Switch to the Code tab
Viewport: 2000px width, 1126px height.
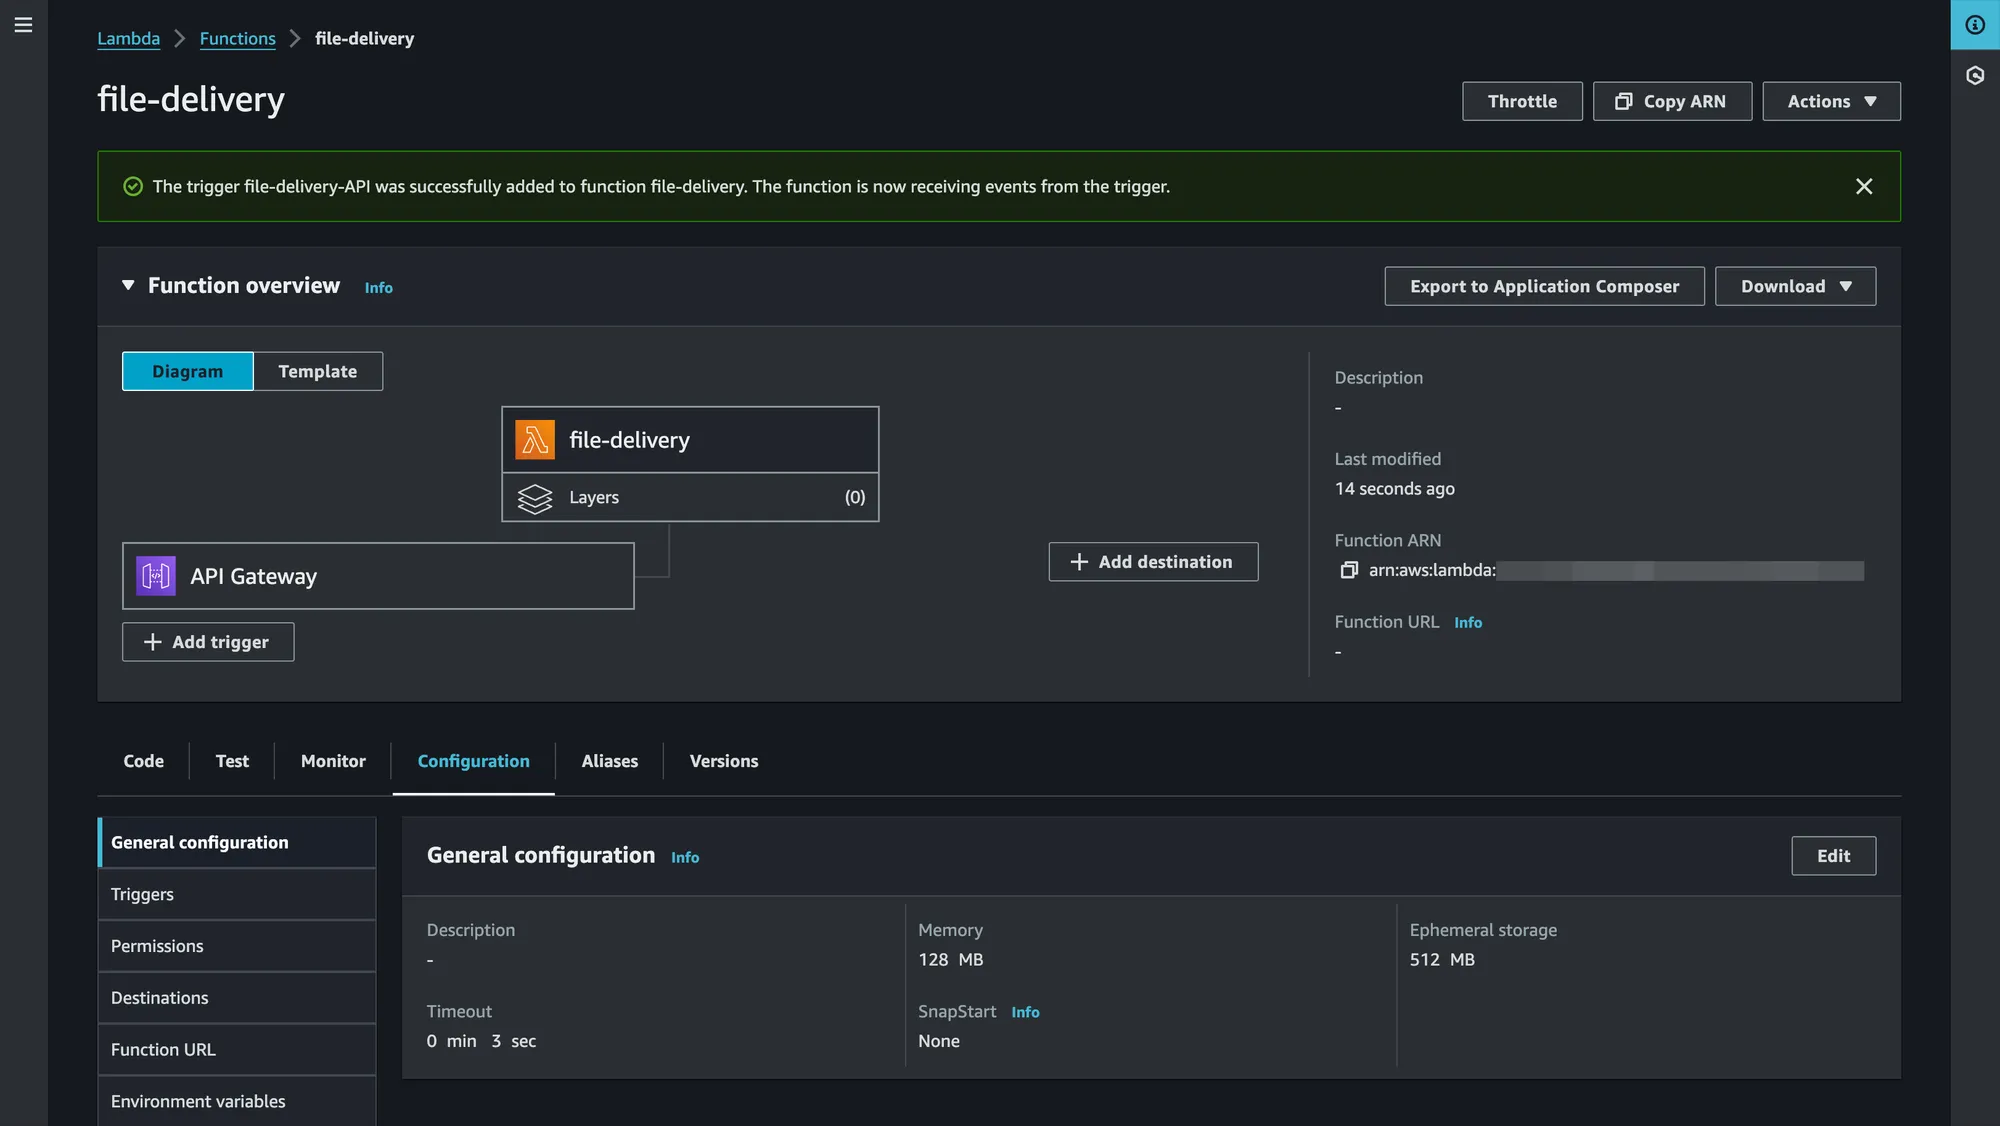[x=143, y=761]
